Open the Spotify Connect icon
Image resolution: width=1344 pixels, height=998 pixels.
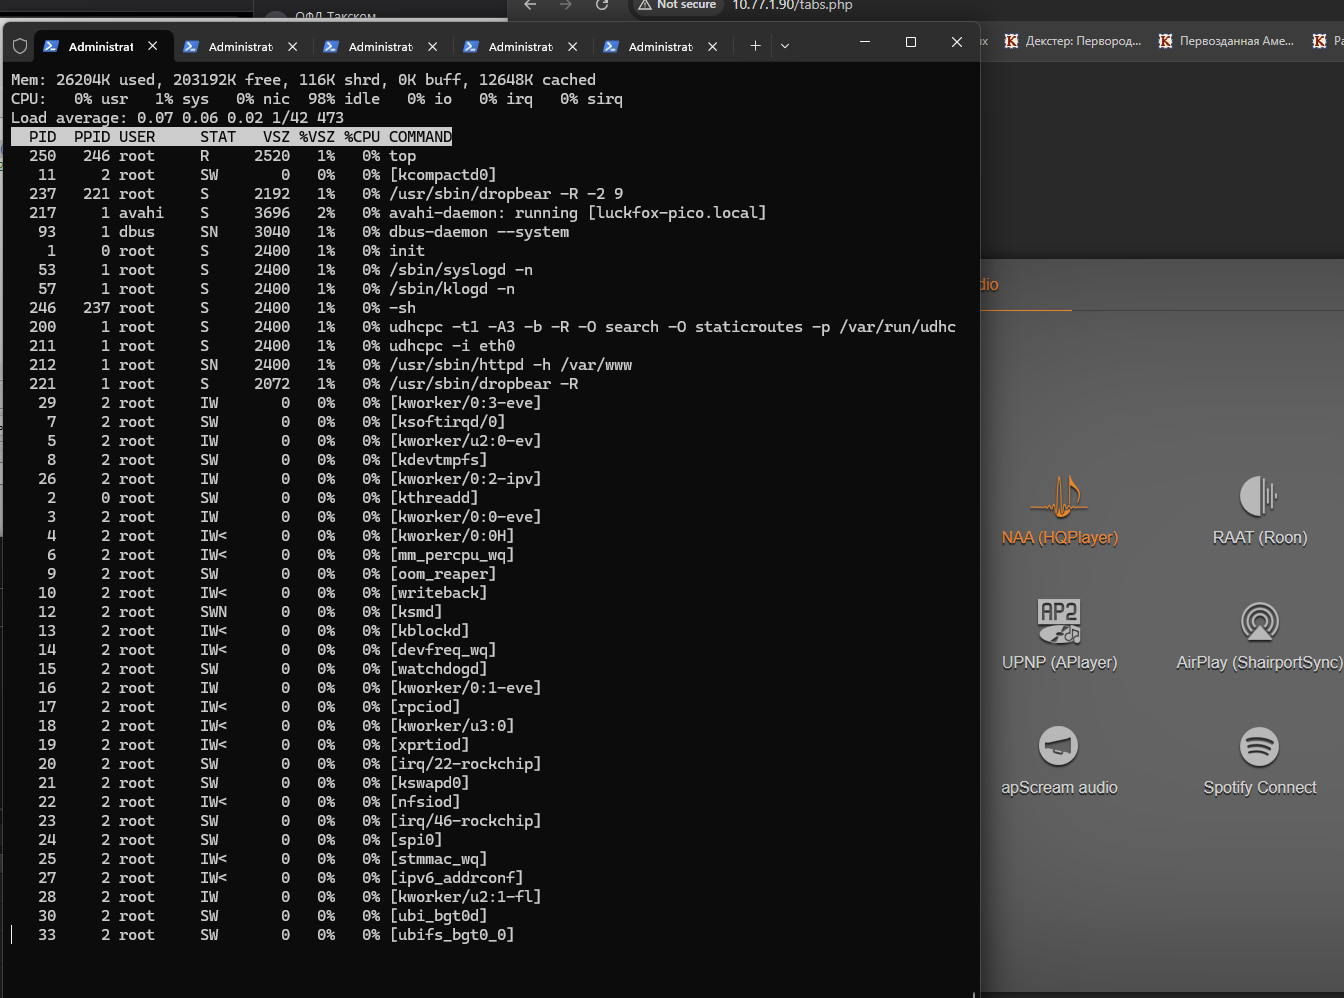coord(1259,746)
